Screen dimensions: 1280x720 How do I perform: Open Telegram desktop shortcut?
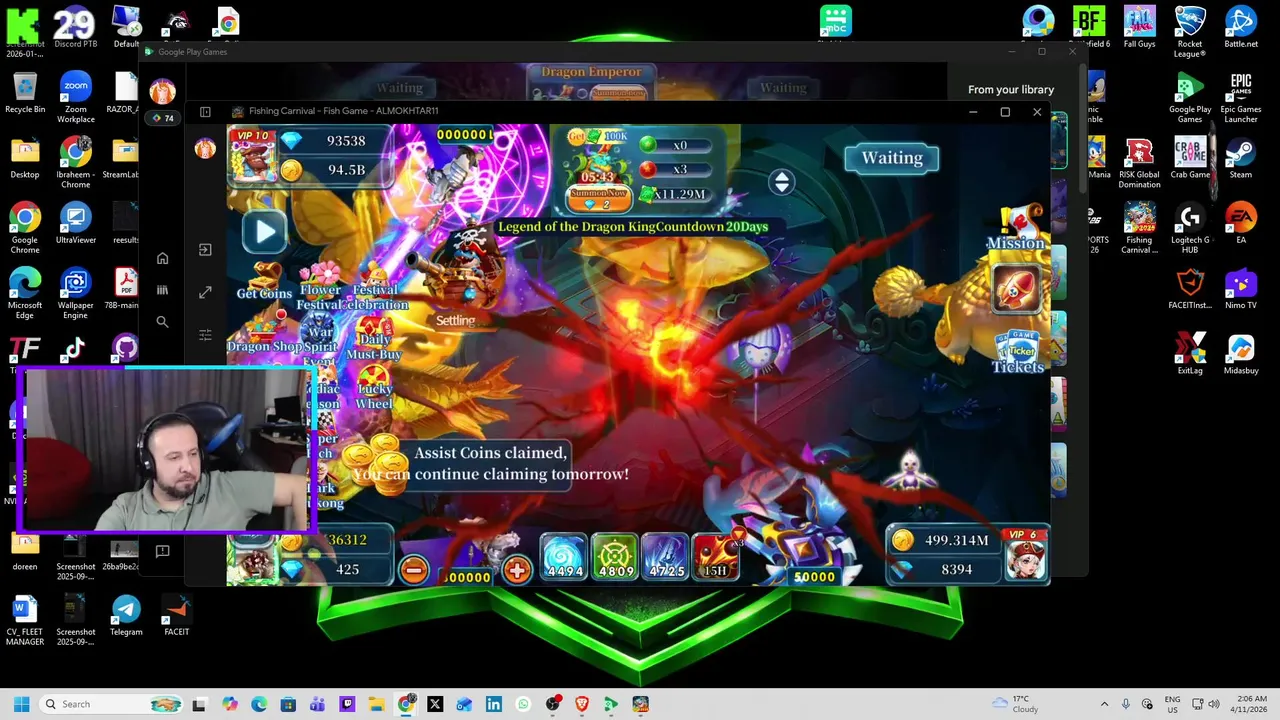pos(126,614)
